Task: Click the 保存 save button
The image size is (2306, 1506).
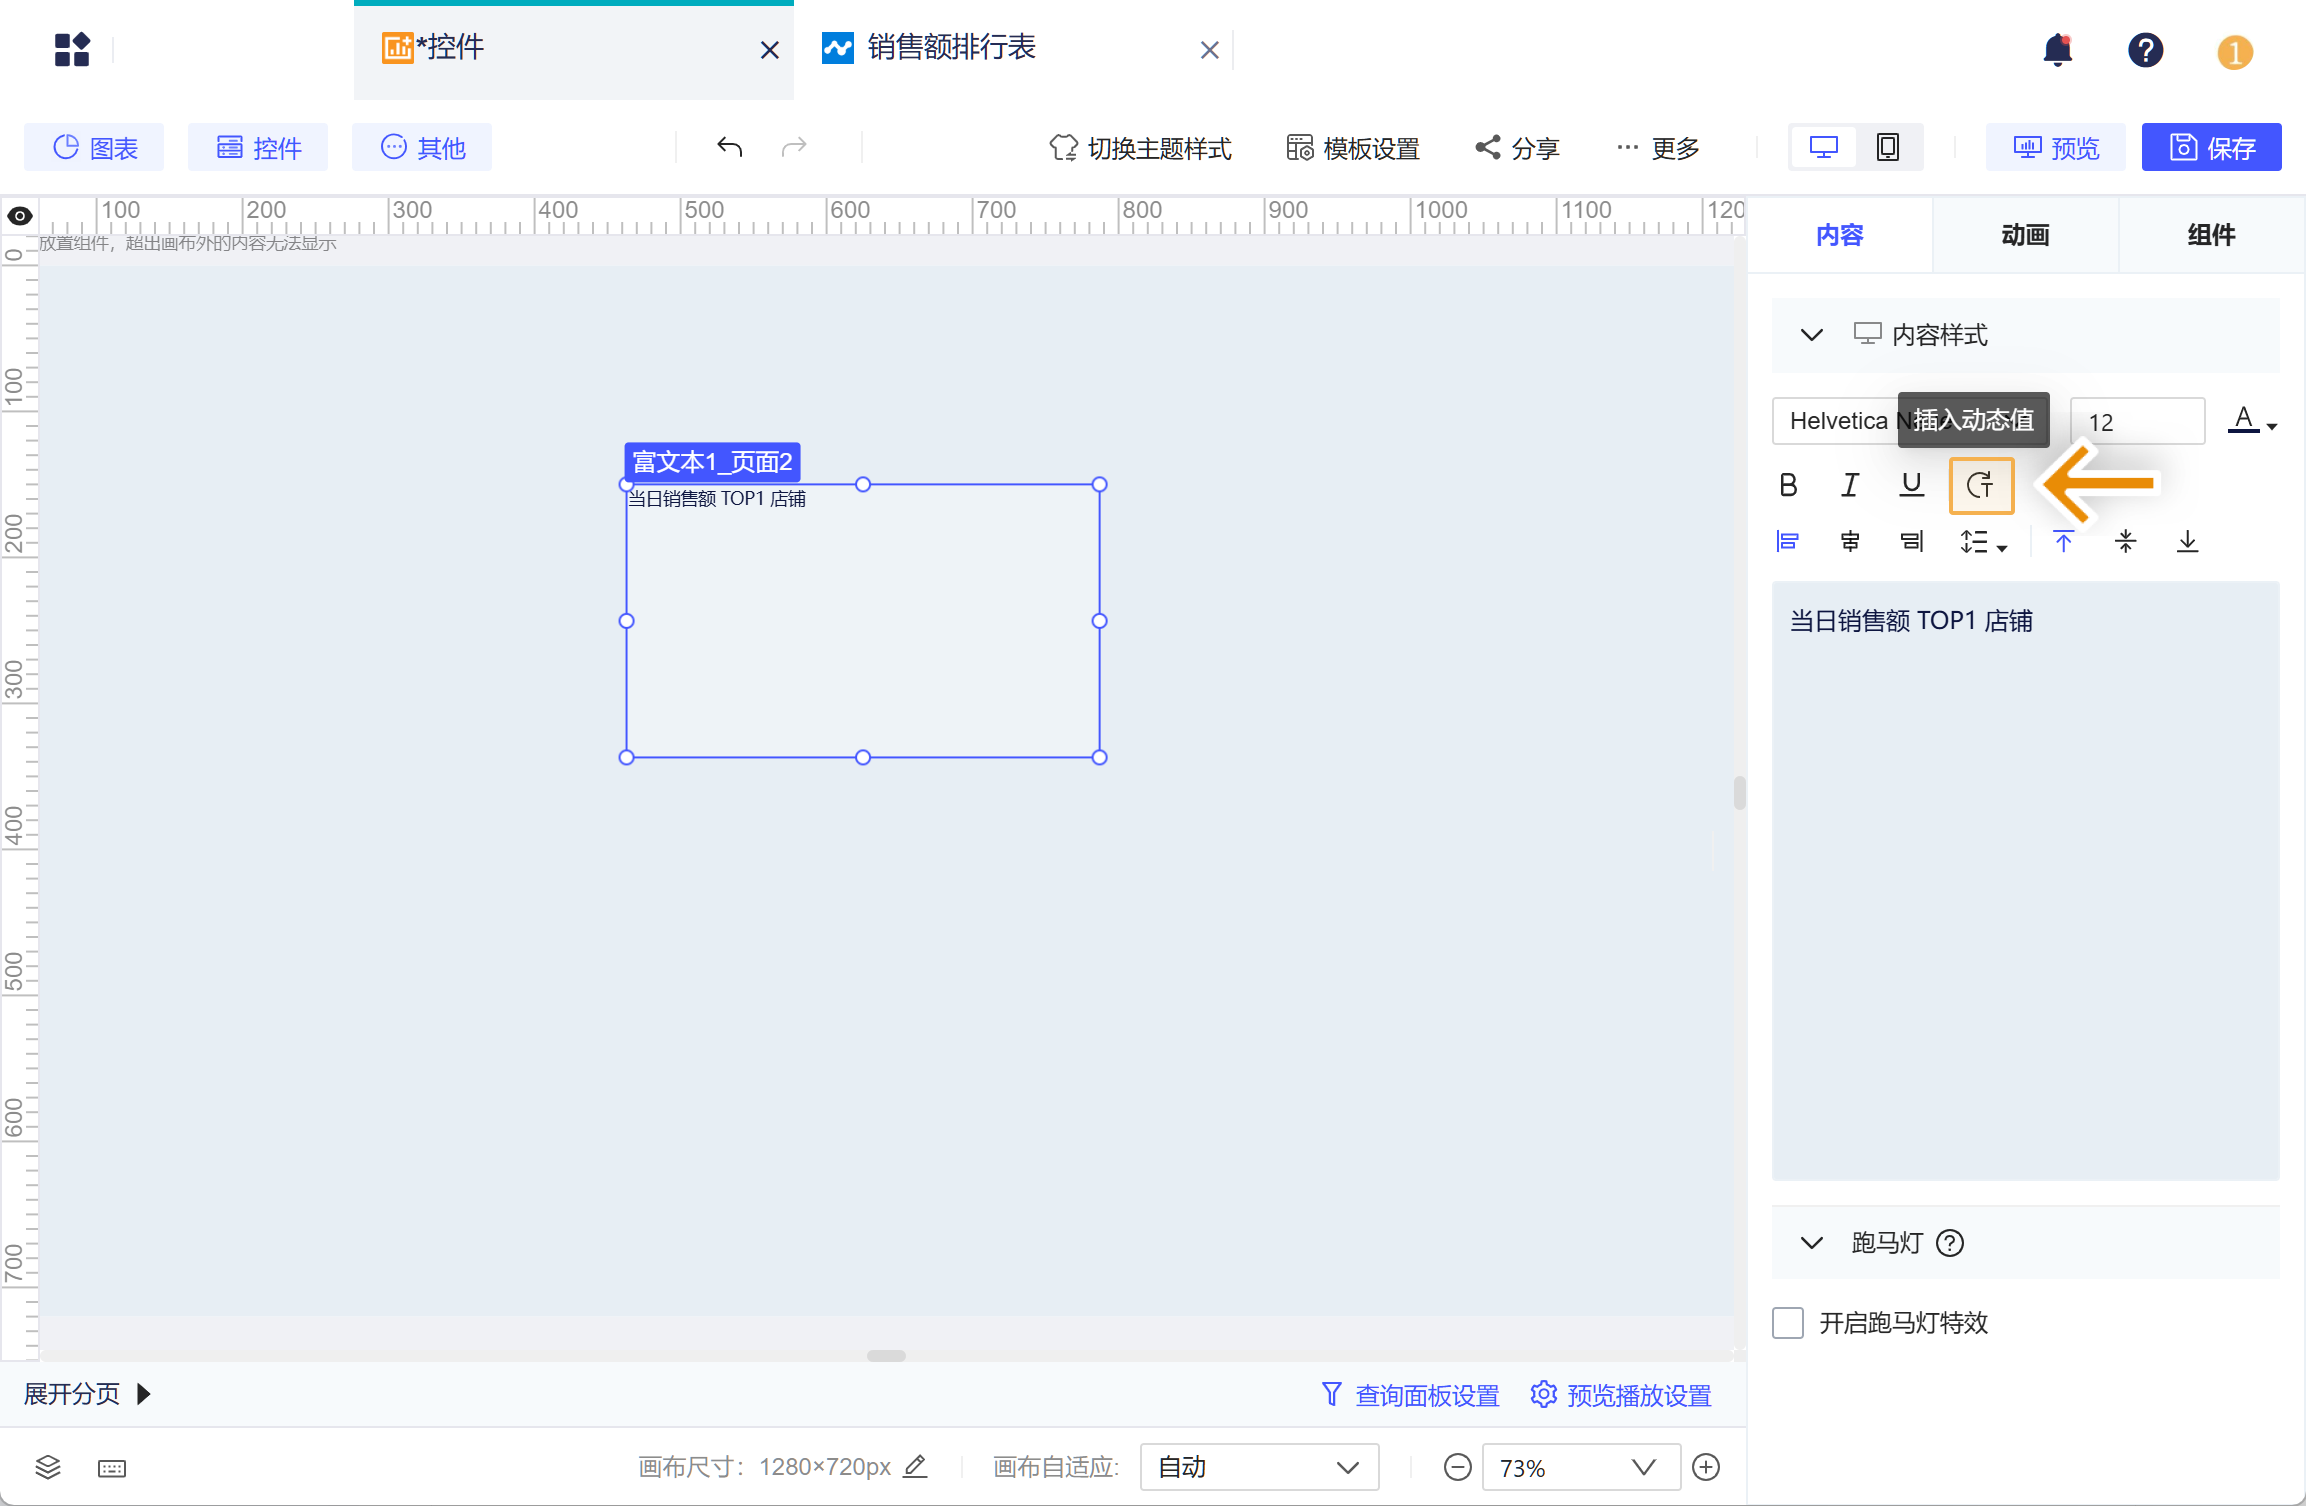Action: 2211,146
